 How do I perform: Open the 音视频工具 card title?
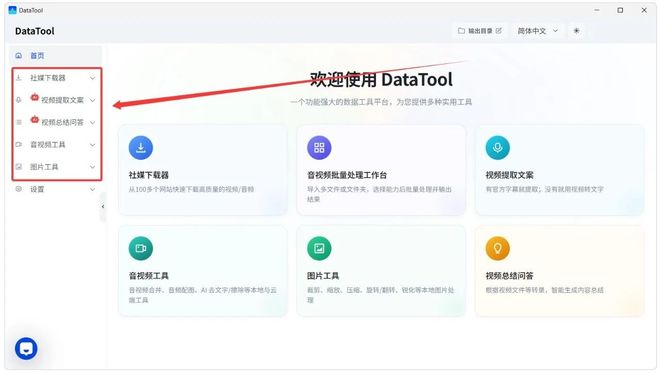[149, 276]
